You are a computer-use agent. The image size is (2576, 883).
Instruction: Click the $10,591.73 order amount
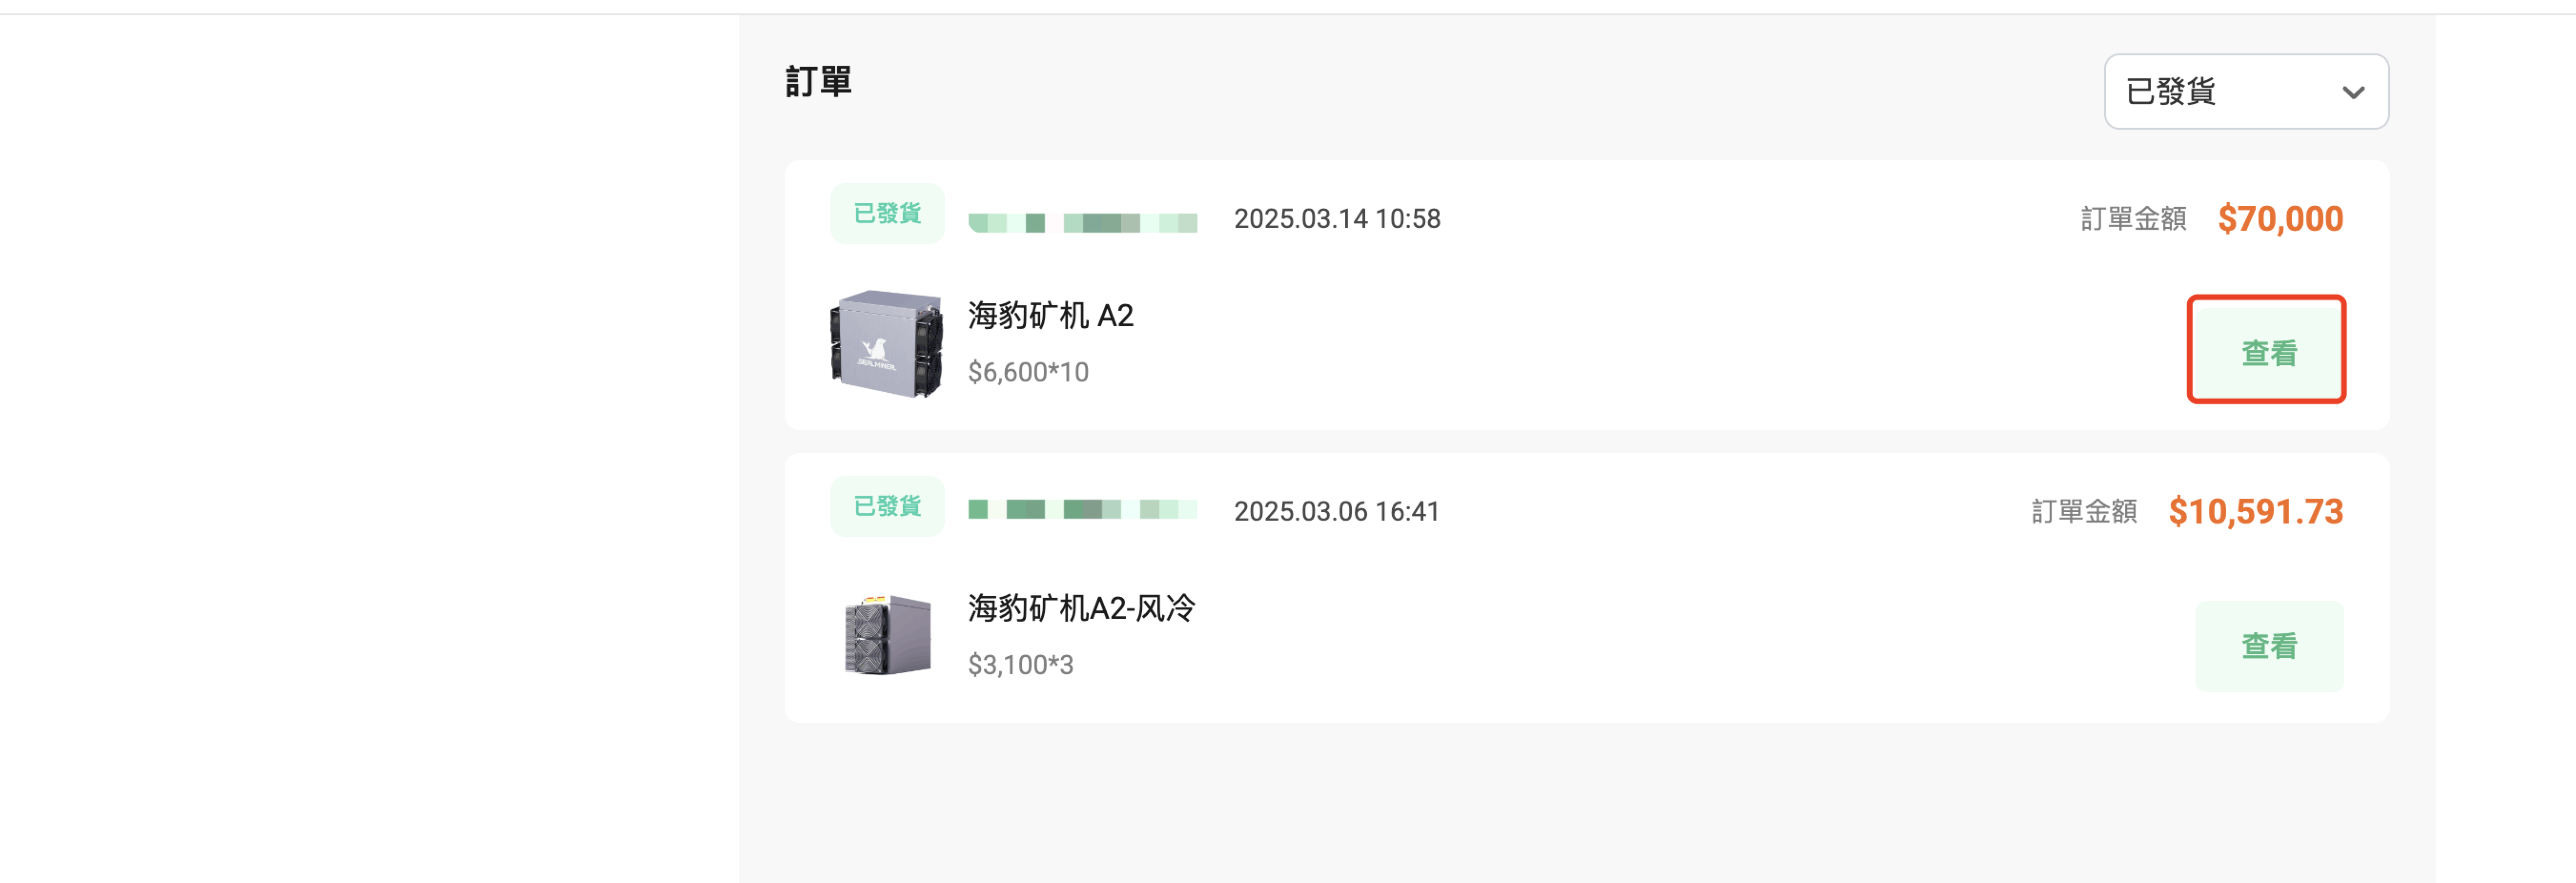pos(2255,511)
